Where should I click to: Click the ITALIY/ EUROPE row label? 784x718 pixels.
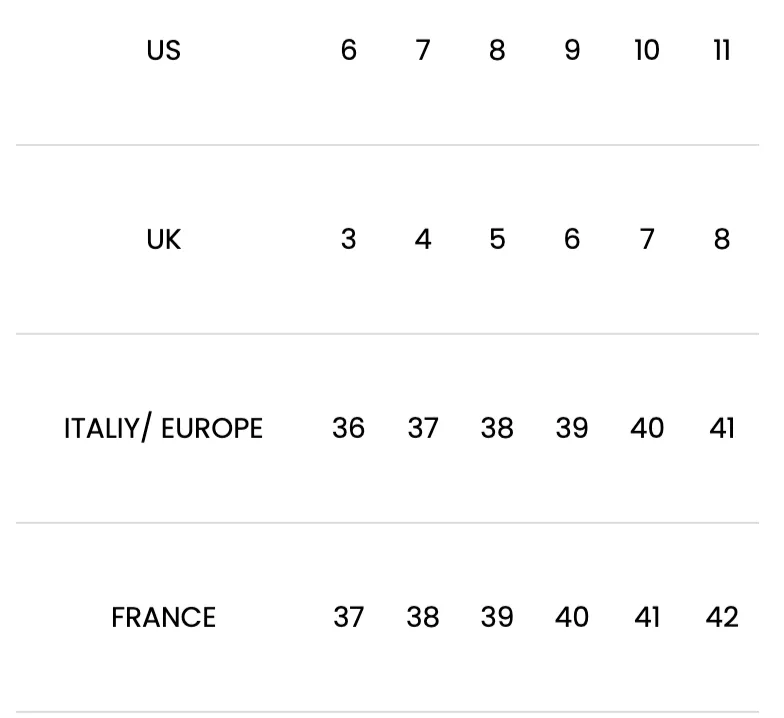(164, 428)
